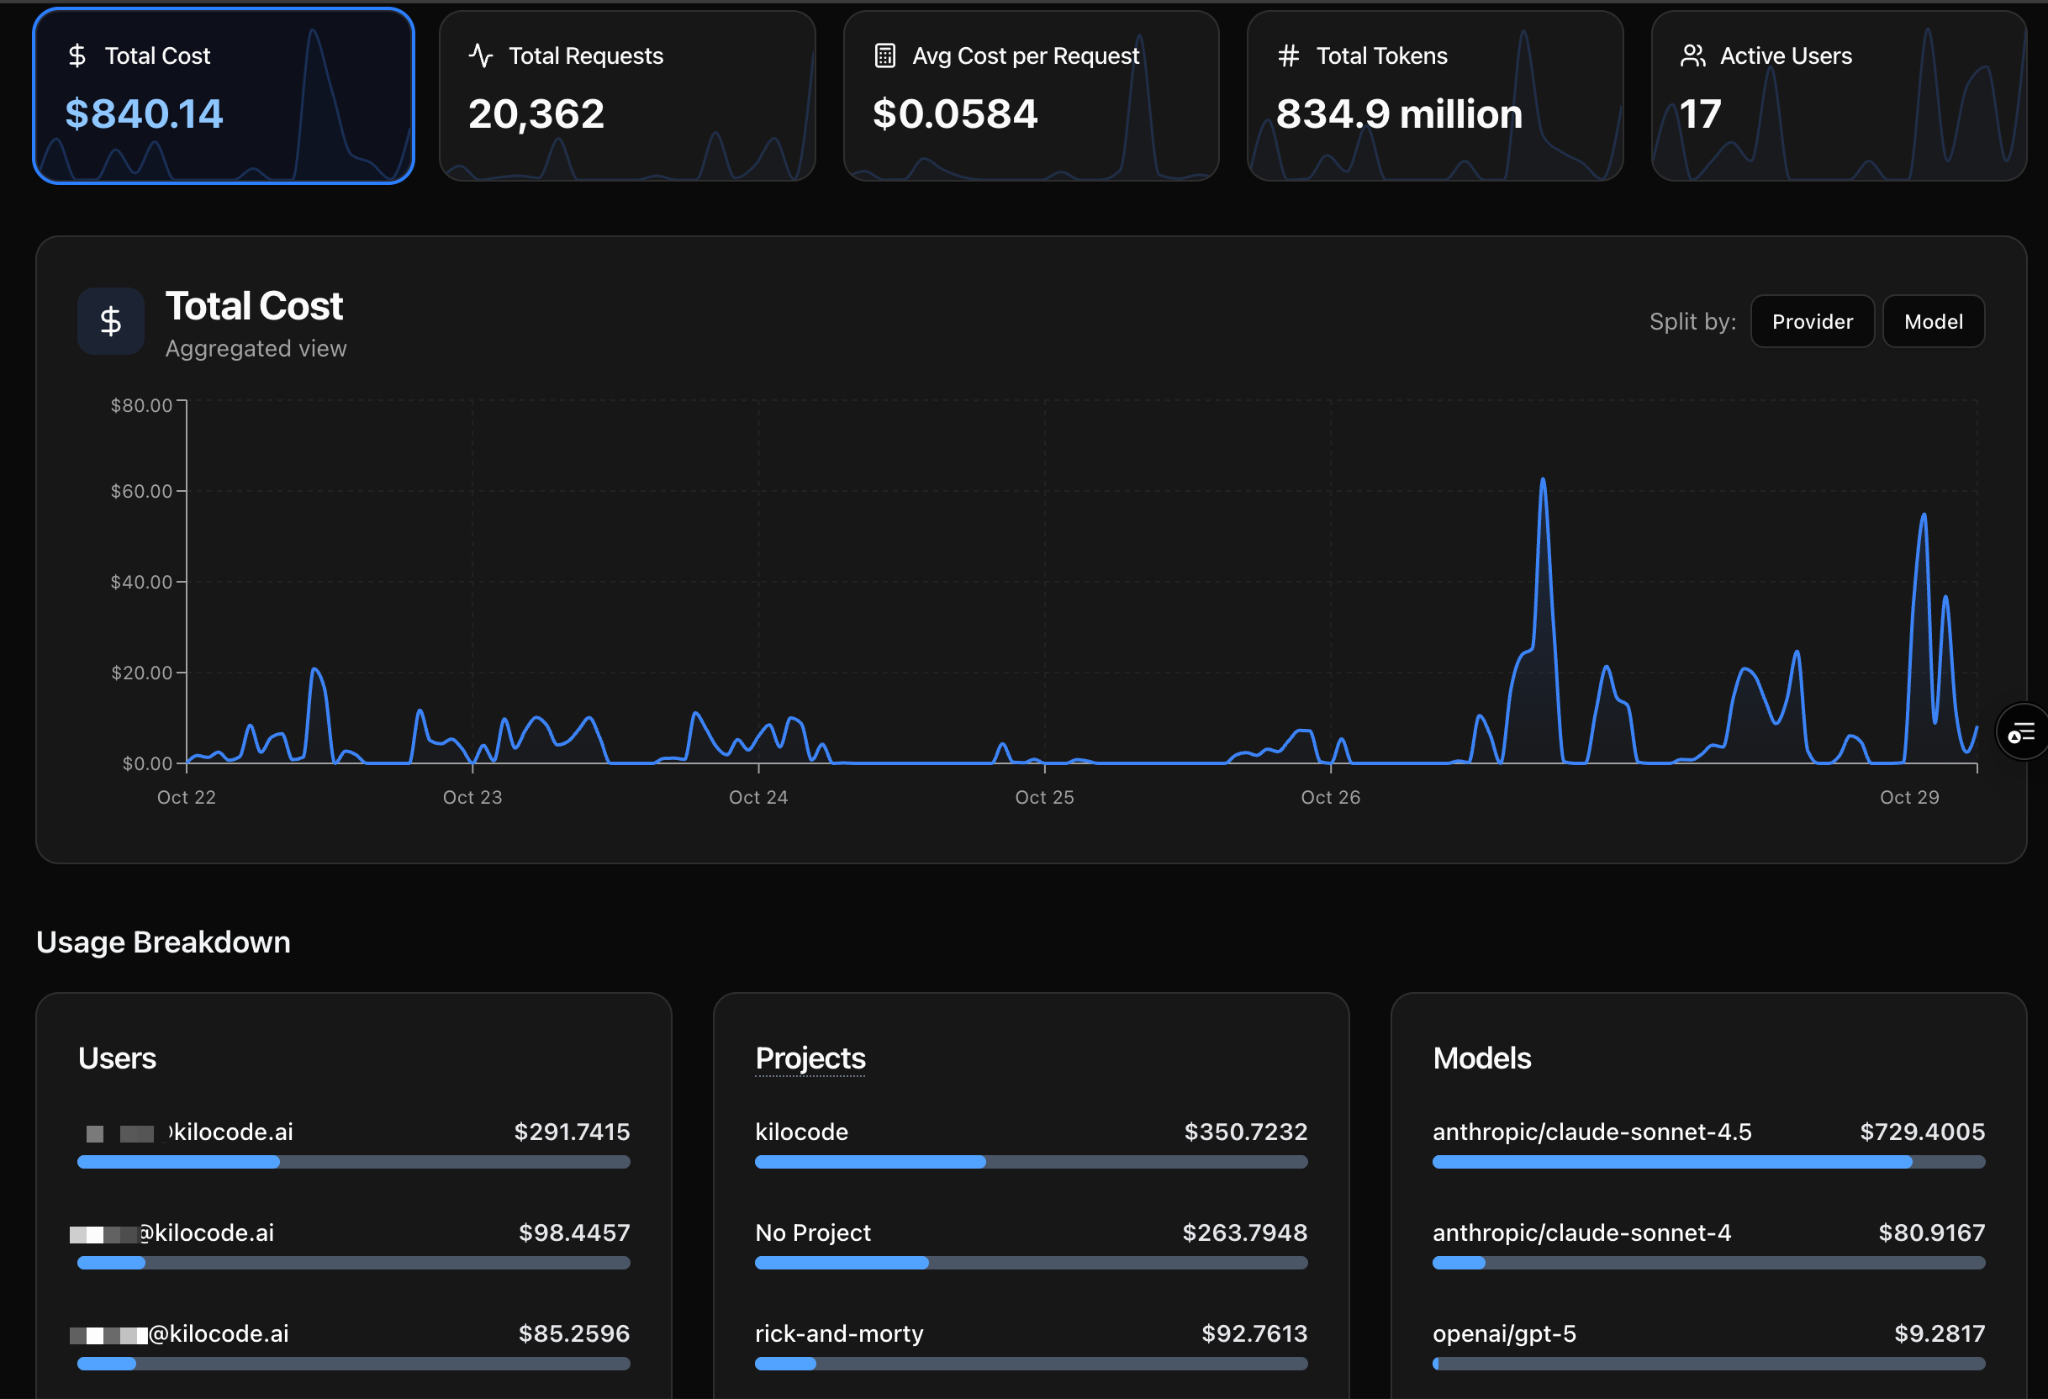Switch to the Total Requests metric card
Viewport: 2048px width, 1399px height.
pyautogui.click(x=627, y=97)
